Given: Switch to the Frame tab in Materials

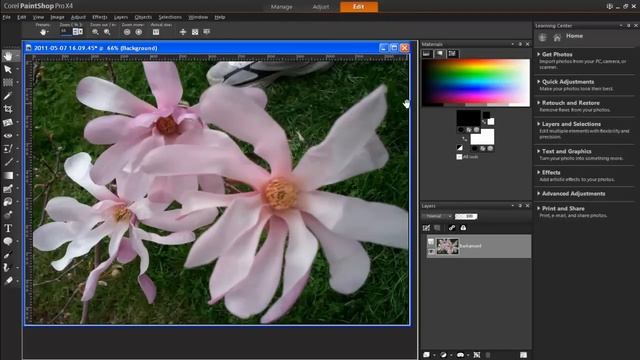Looking at the screenshot, I should tap(427, 53).
